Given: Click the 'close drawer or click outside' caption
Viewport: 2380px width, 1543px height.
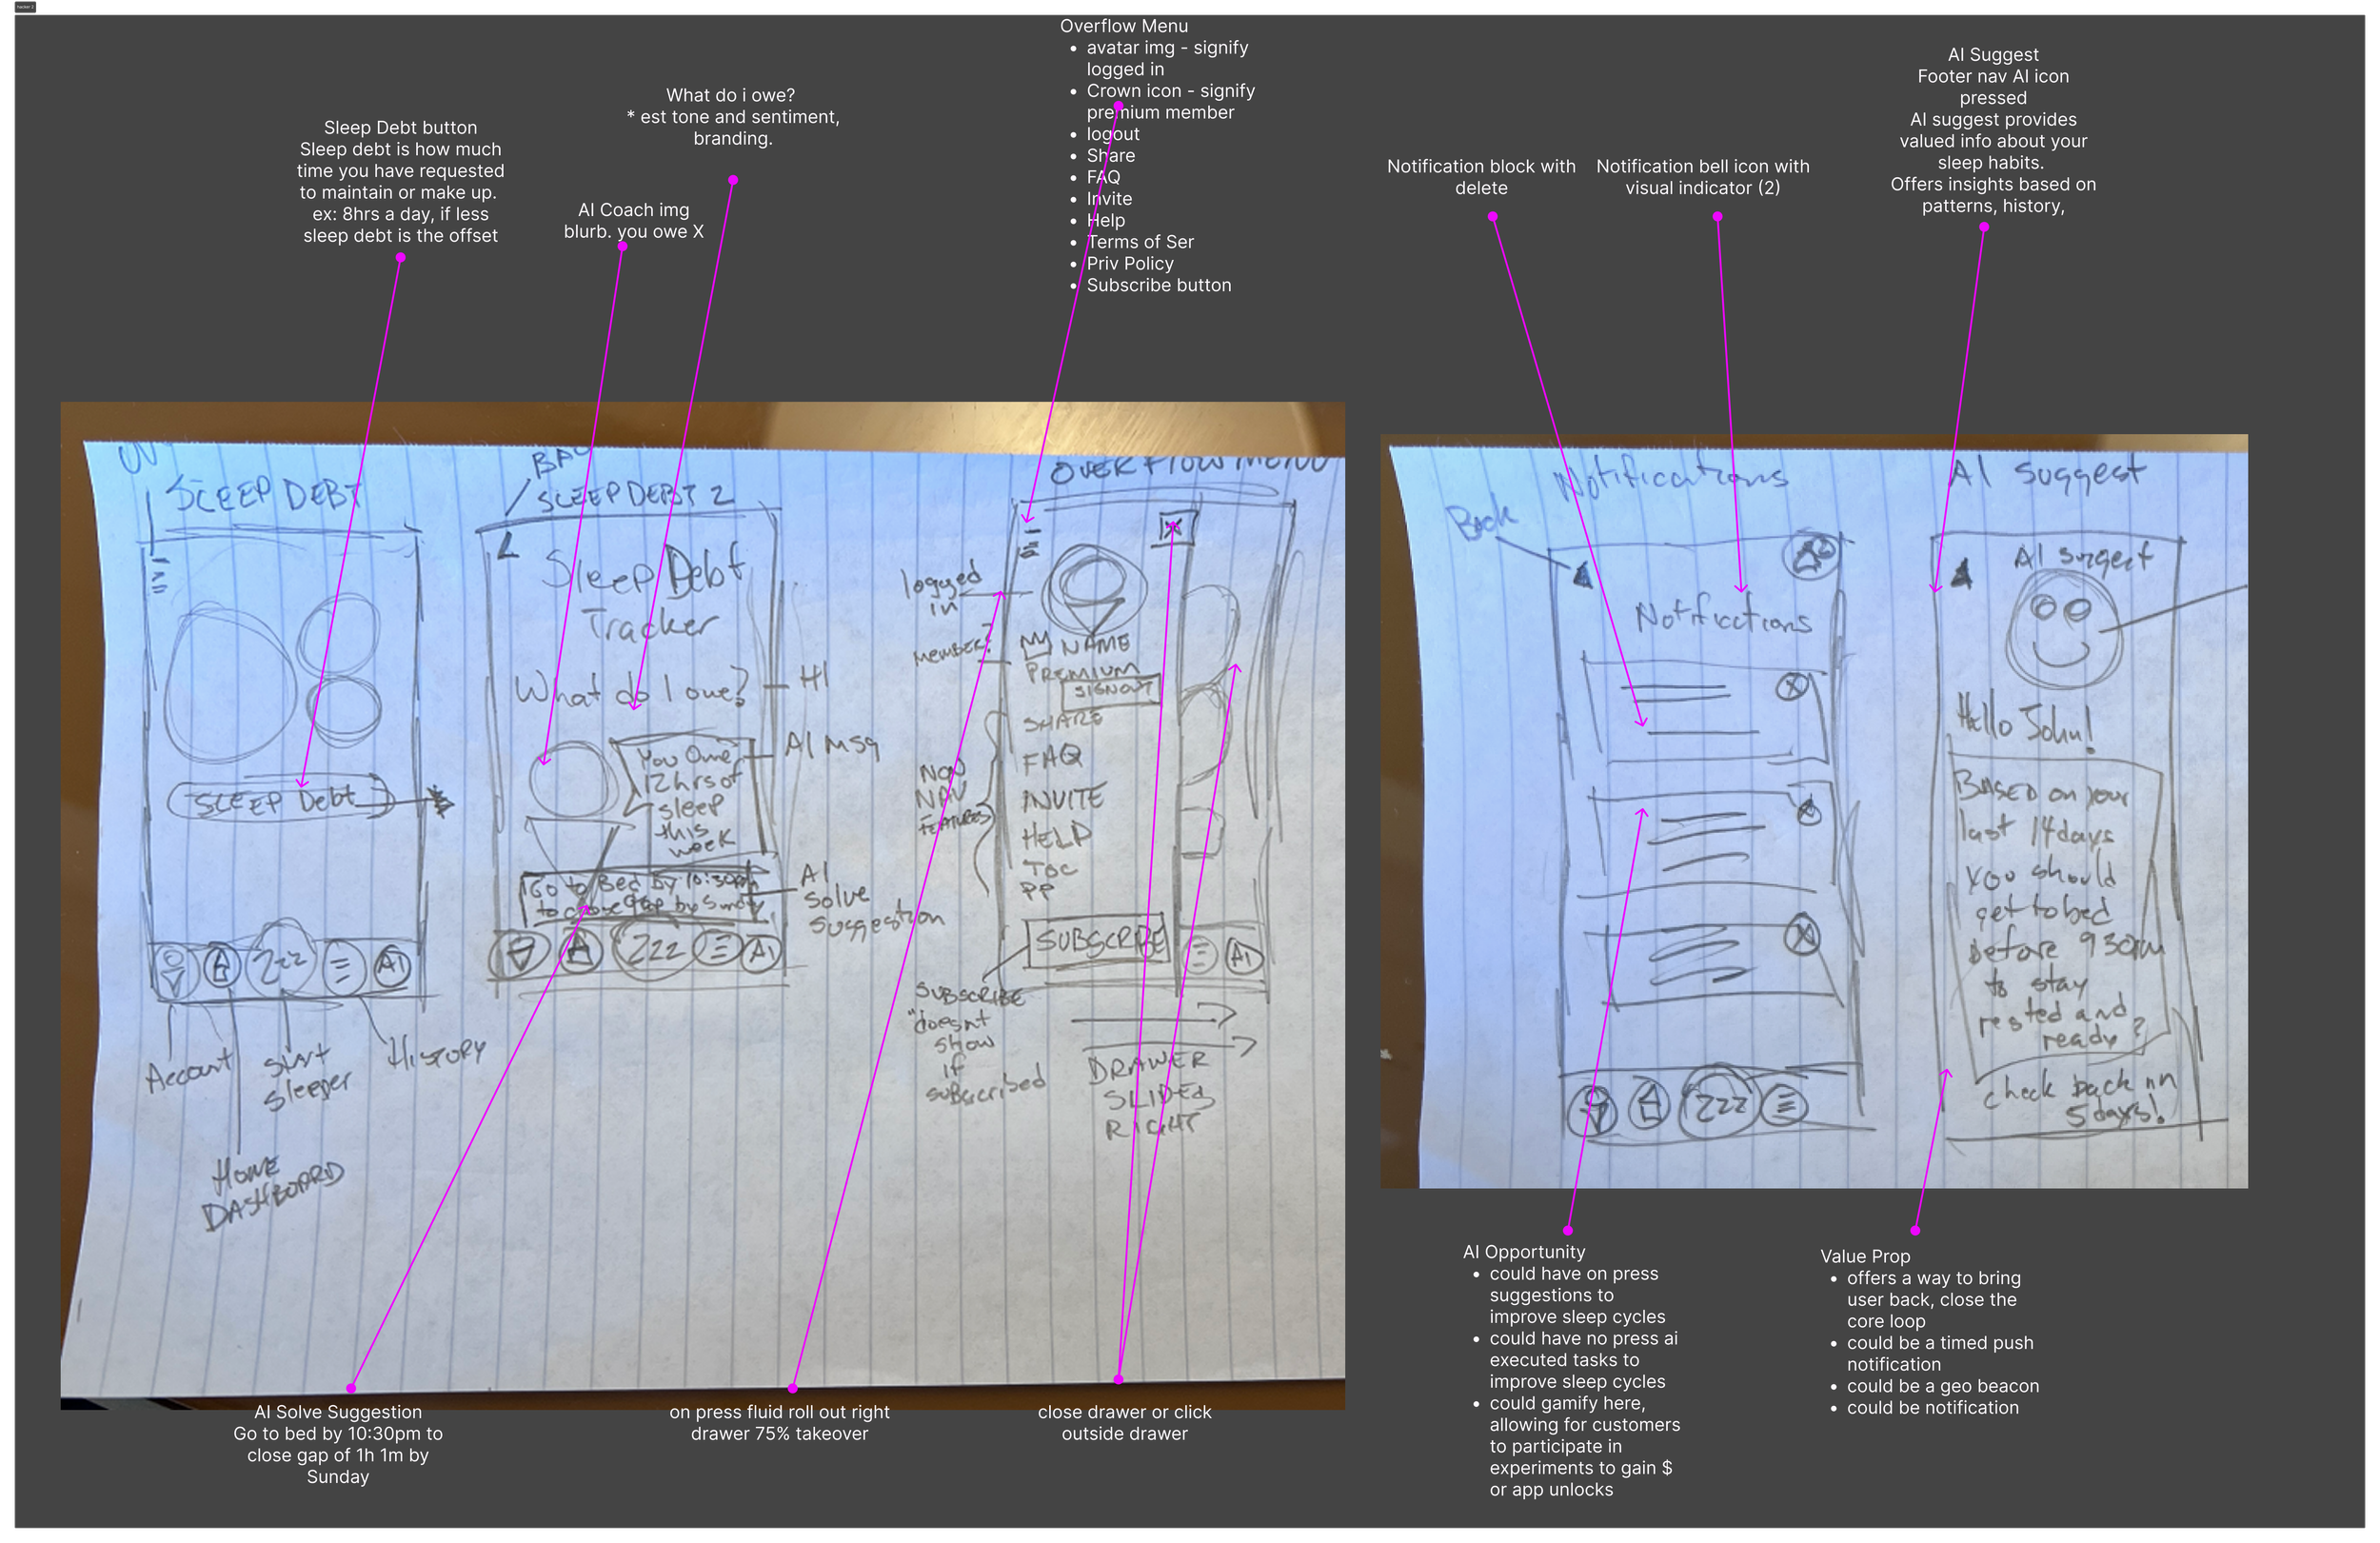Looking at the screenshot, I should 1124,1422.
